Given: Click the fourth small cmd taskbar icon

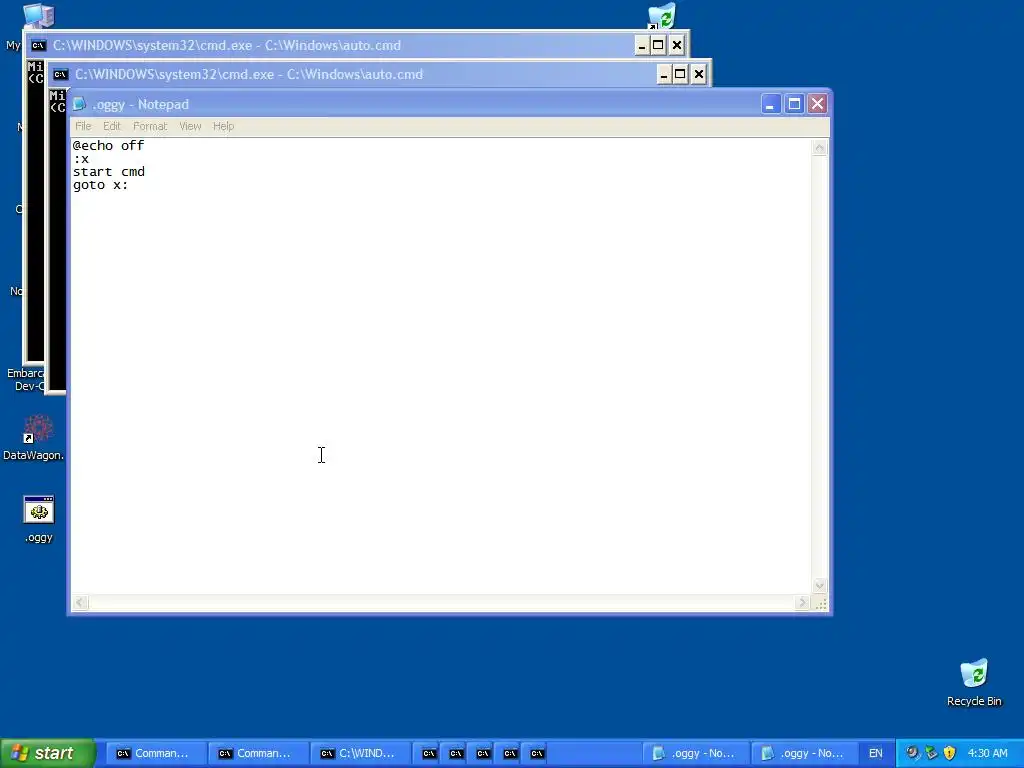Looking at the screenshot, I should 510,753.
